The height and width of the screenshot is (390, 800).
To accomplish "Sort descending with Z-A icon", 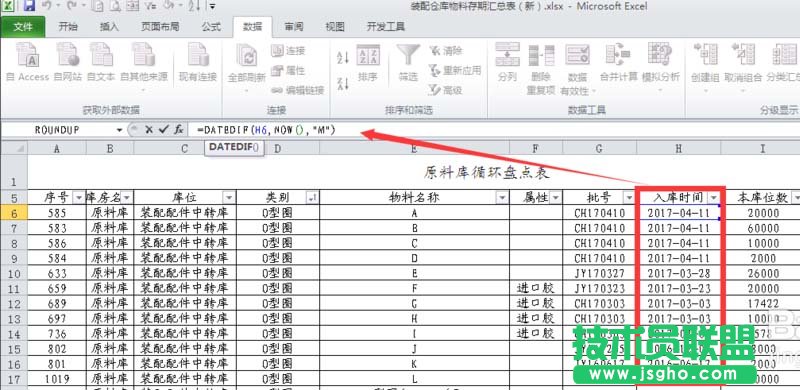I will click(343, 83).
